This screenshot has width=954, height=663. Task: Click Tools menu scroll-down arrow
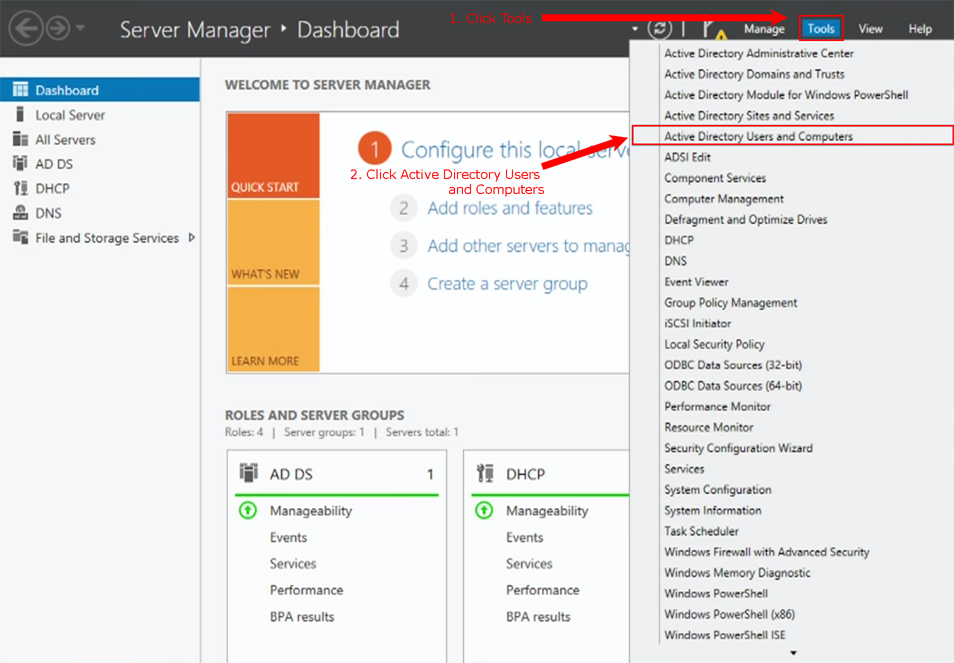point(793,653)
